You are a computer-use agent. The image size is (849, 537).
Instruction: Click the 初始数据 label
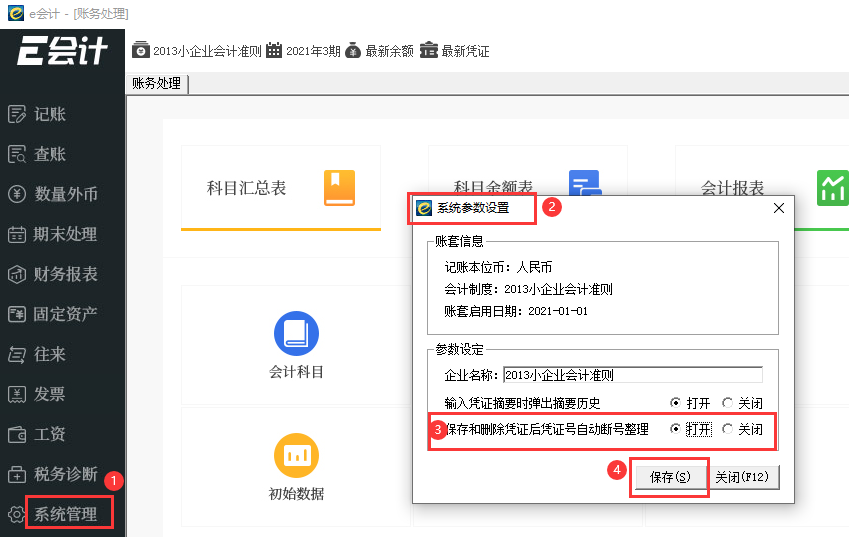click(296, 494)
